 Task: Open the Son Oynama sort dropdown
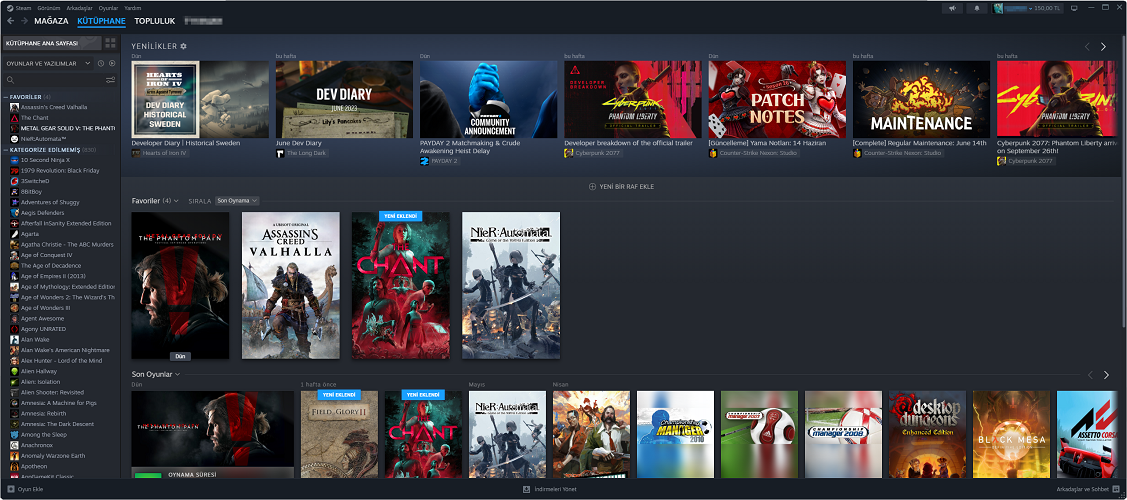tap(237, 200)
